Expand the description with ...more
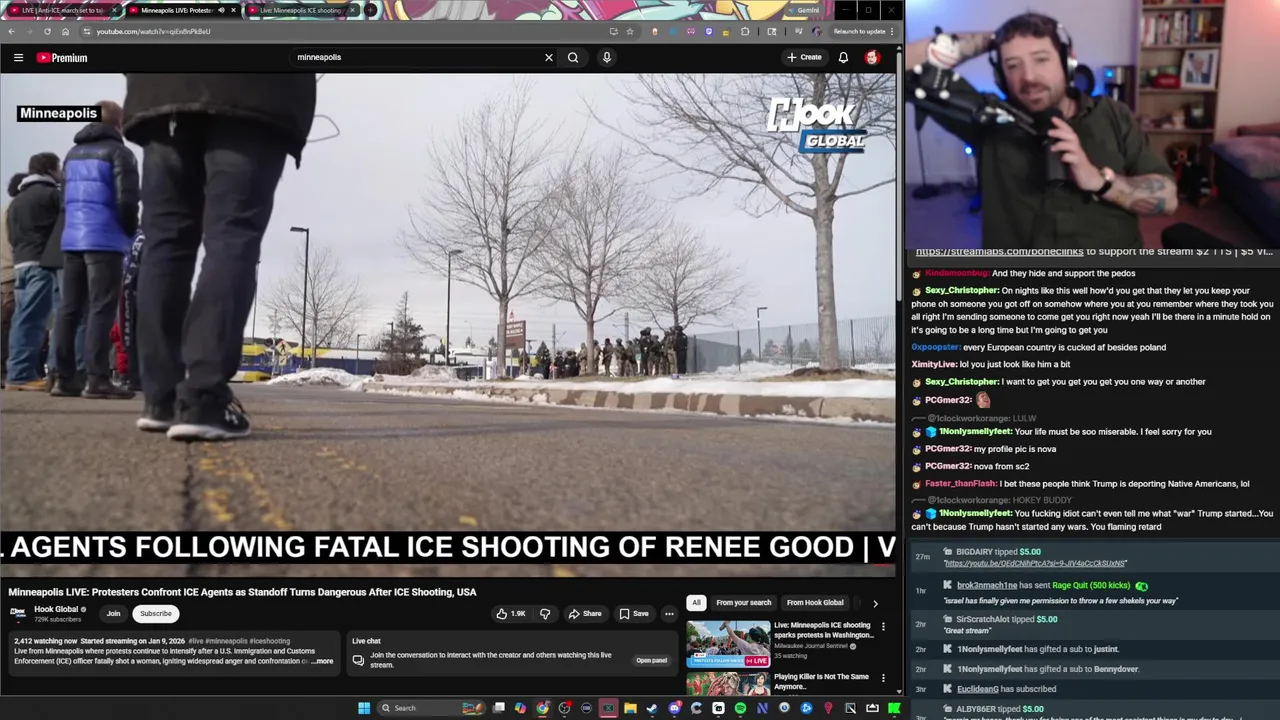Viewport: 1280px width, 720px height. tap(322, 661)
